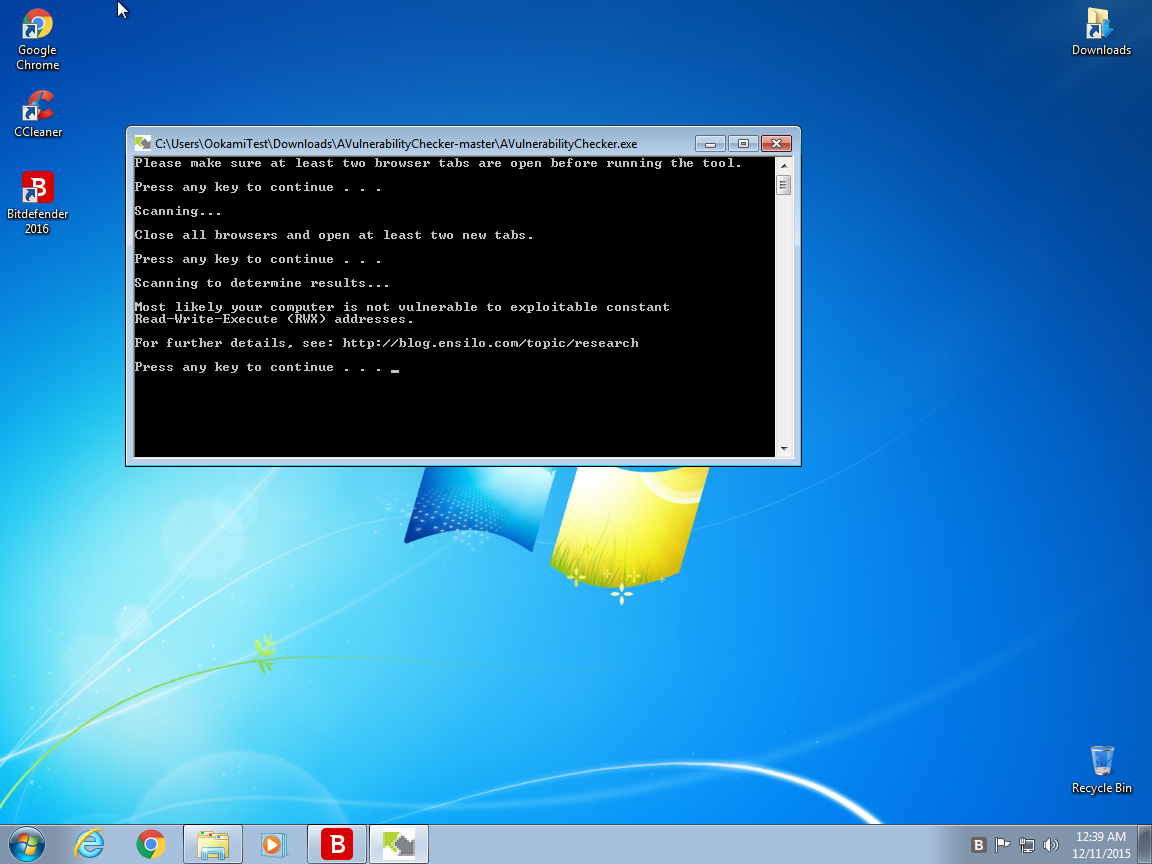Open the Google Chrome desktop shortcut
Image resolution: width=1152 pixels, height=864 pixels.
click(x=37, y=40)
